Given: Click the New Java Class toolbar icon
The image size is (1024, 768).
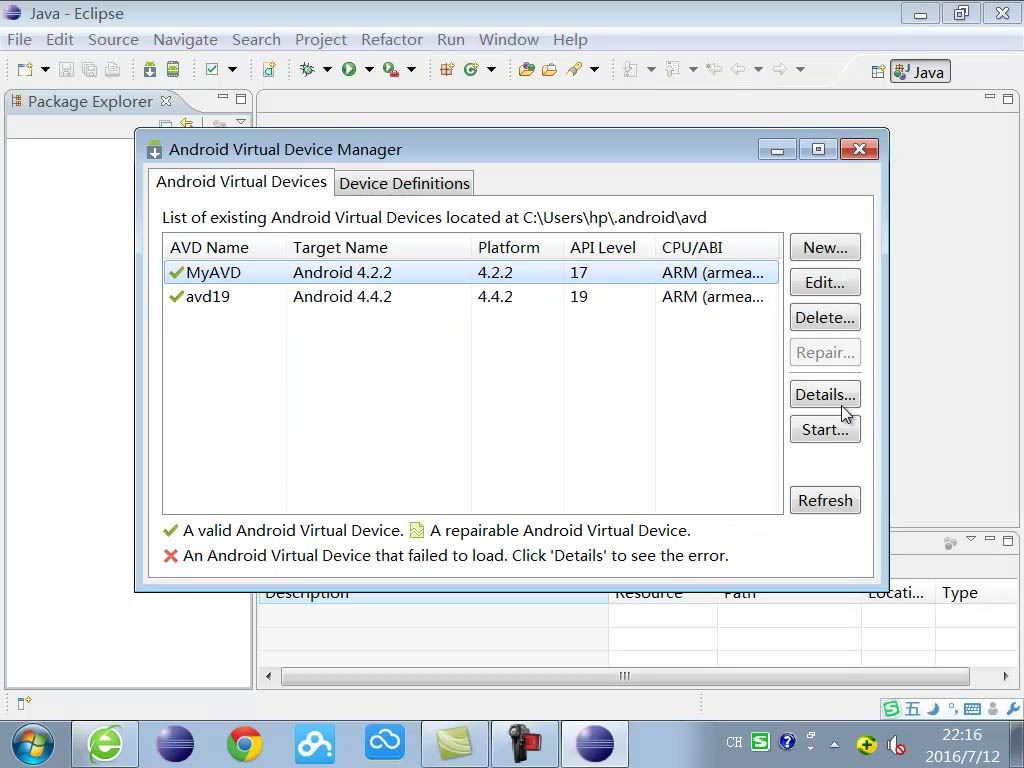Looking at the screenshot, I should (471, 69).
